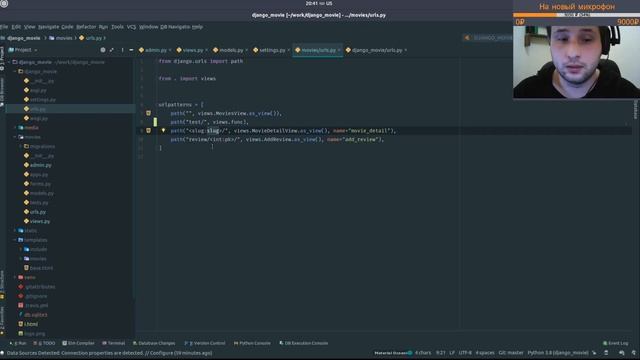Expand the migrations folder
Viewport: 640px width, 360px height.
pyautogui.click(x=21, y=147)
